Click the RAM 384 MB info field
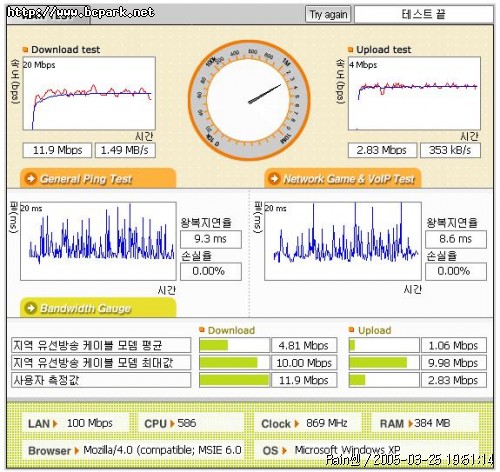Viewport: 500px width, 472px height. click(425, 423)
